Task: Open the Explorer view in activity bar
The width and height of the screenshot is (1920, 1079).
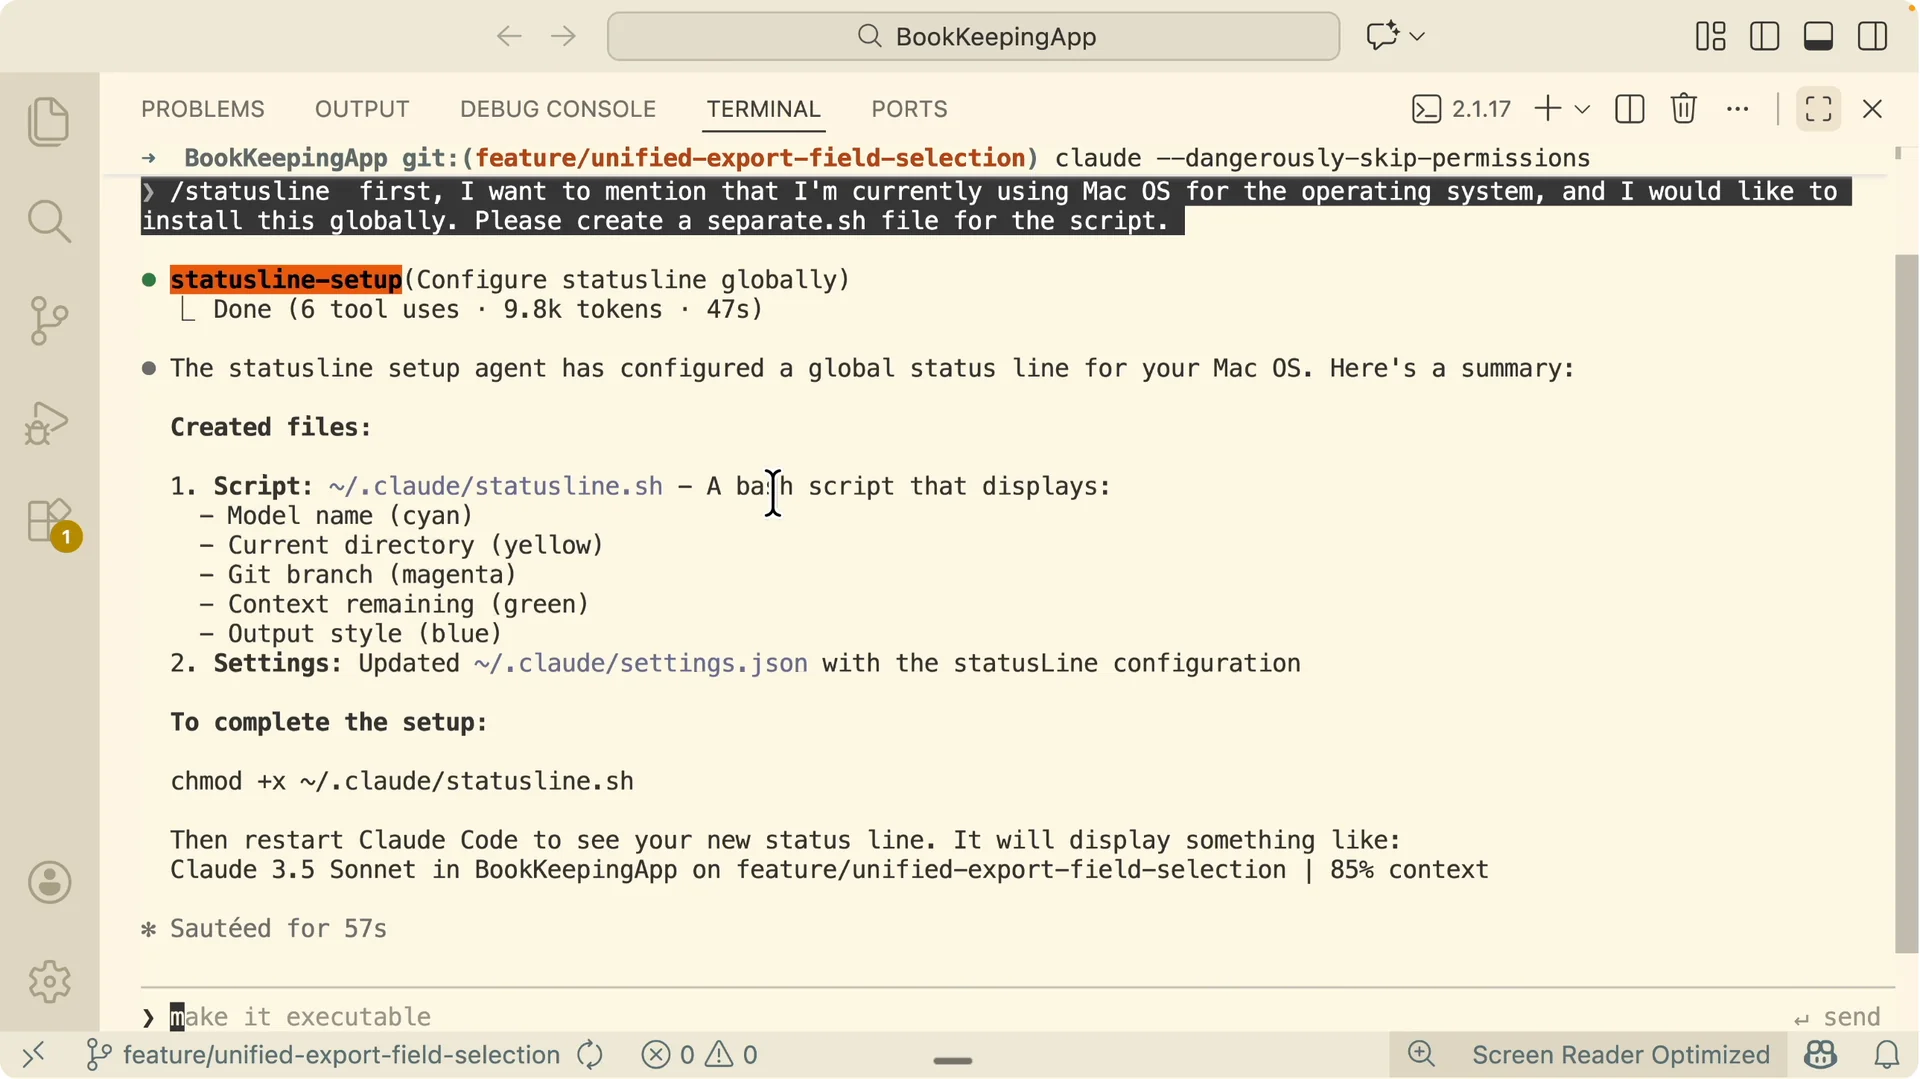Action: [49, 122]
